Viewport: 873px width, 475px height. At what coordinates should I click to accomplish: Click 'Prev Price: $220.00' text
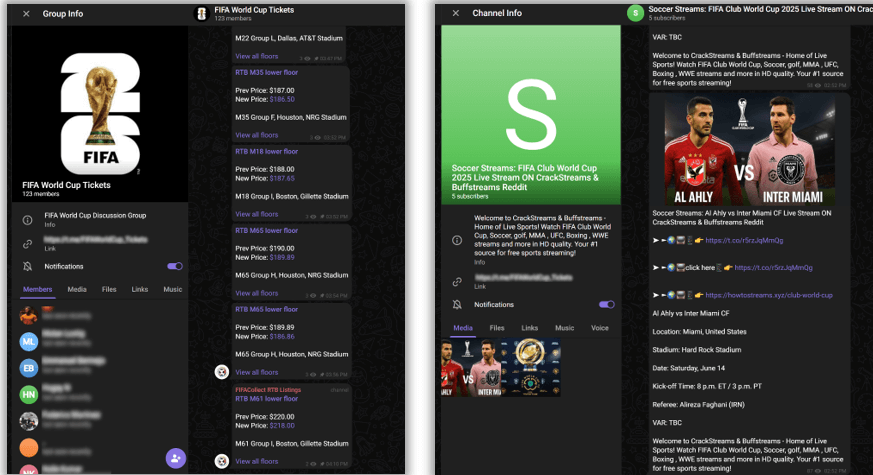tap(264, 417)
